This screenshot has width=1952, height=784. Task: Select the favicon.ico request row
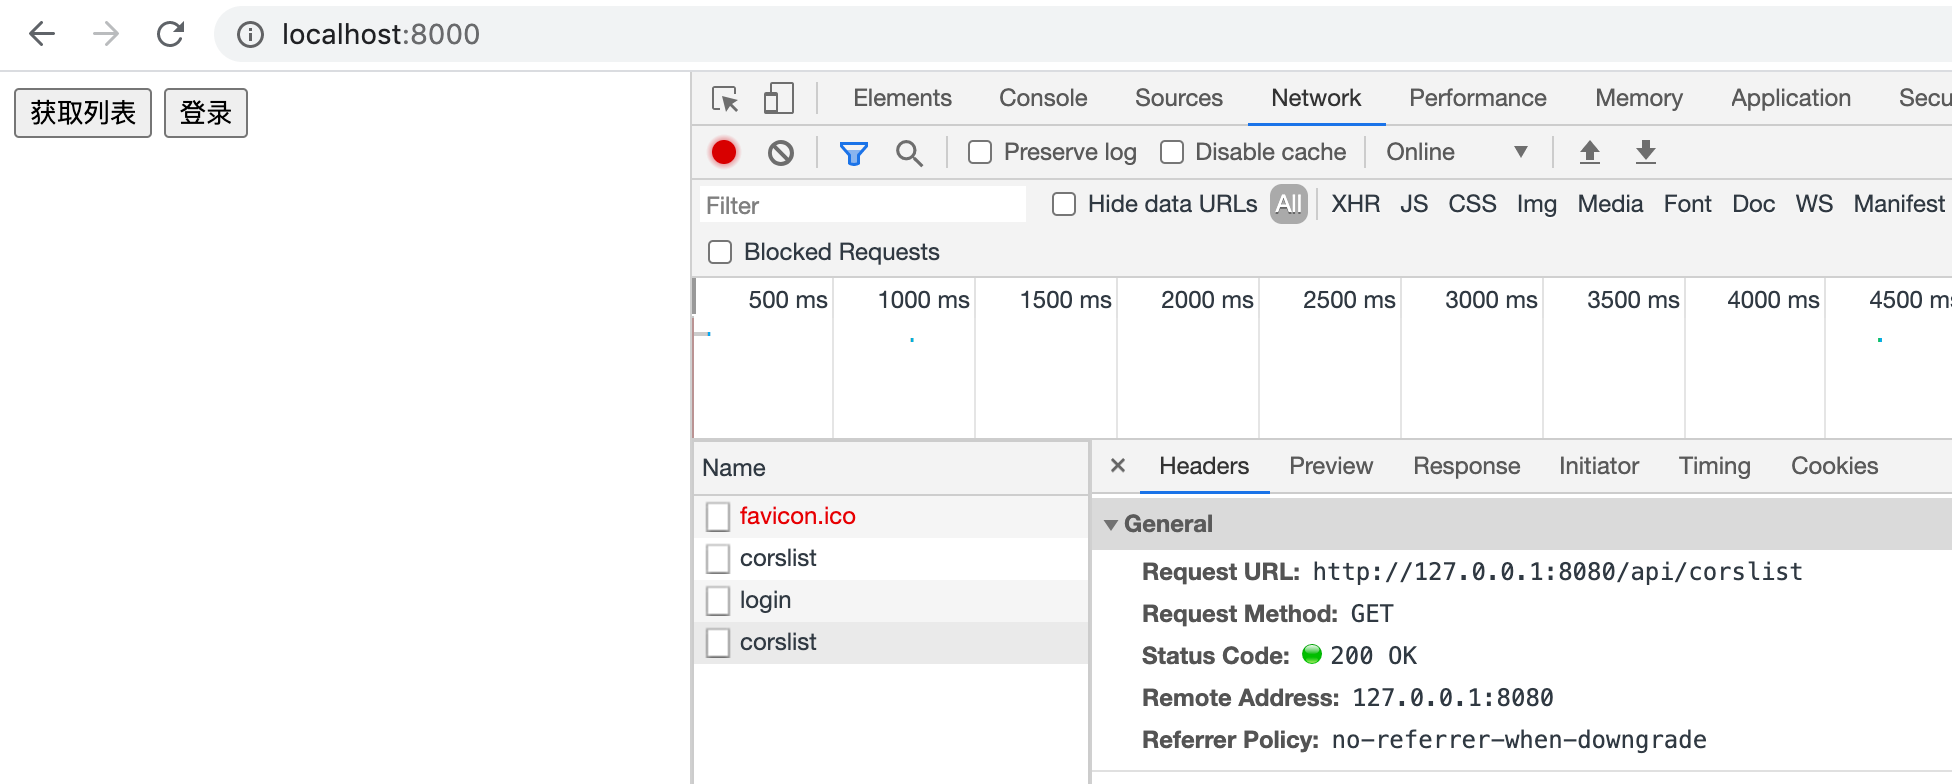click(890, 517)
